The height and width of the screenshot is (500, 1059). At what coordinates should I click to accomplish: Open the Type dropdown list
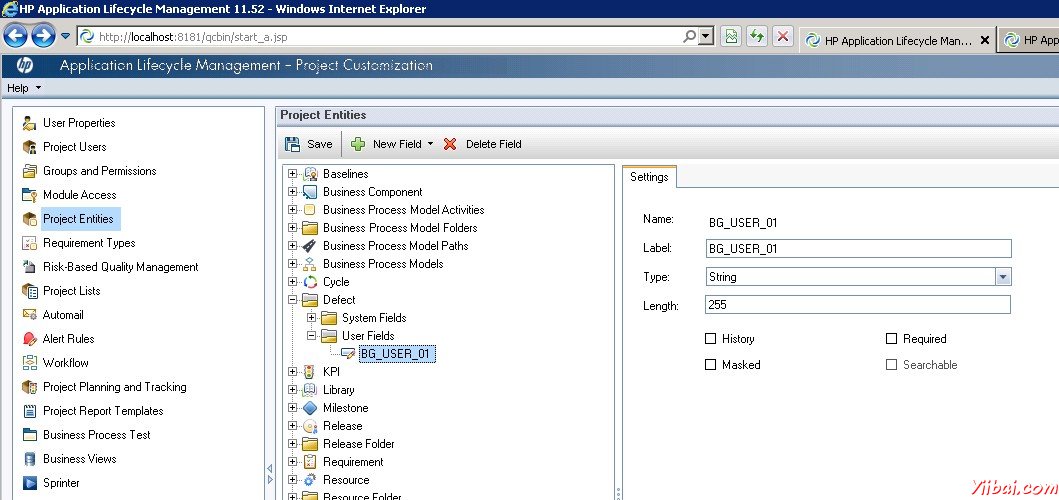[1003, 277]
